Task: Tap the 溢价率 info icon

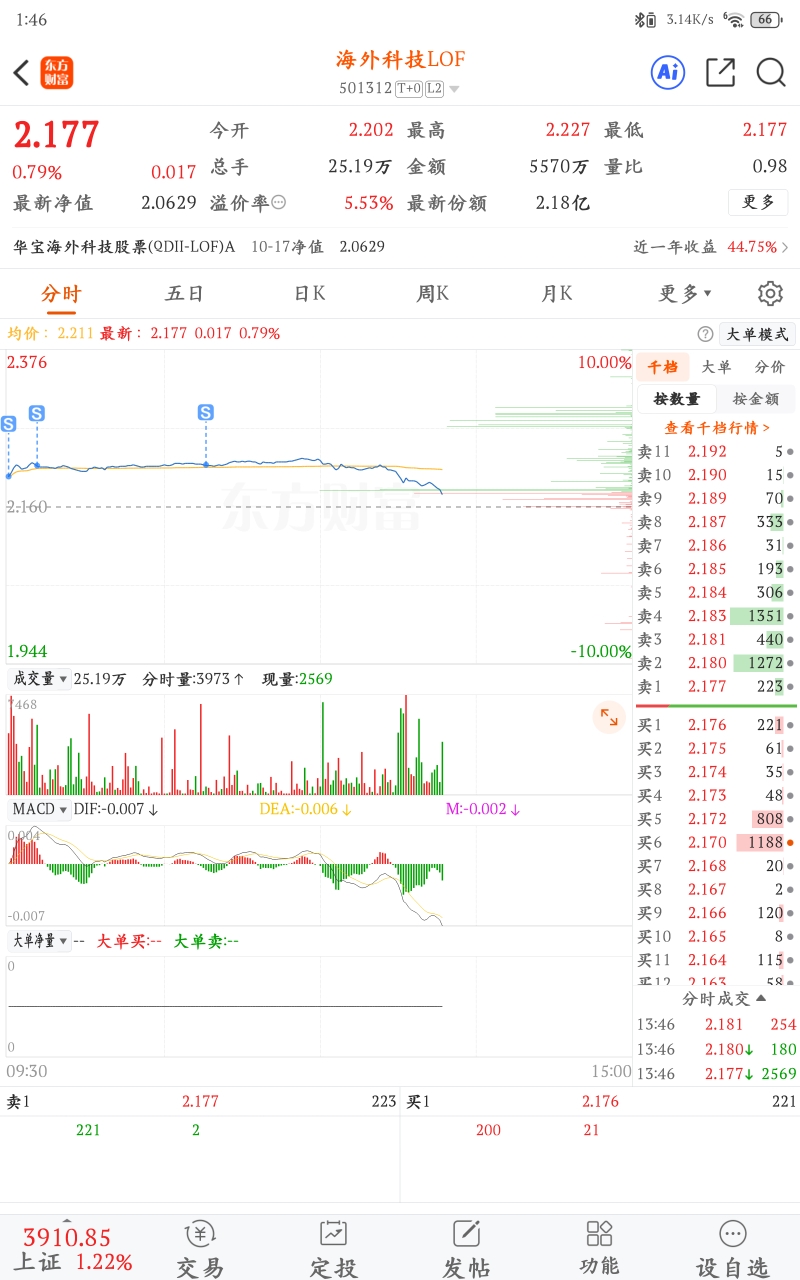Action: (x=278, y=202)
